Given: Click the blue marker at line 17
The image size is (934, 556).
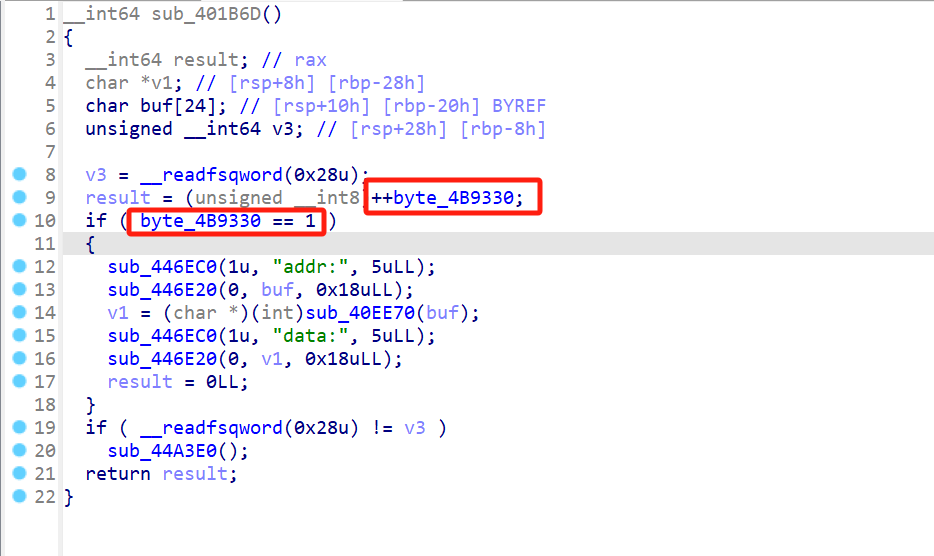Looking at the screenshot, I should (x=19, y=382).
